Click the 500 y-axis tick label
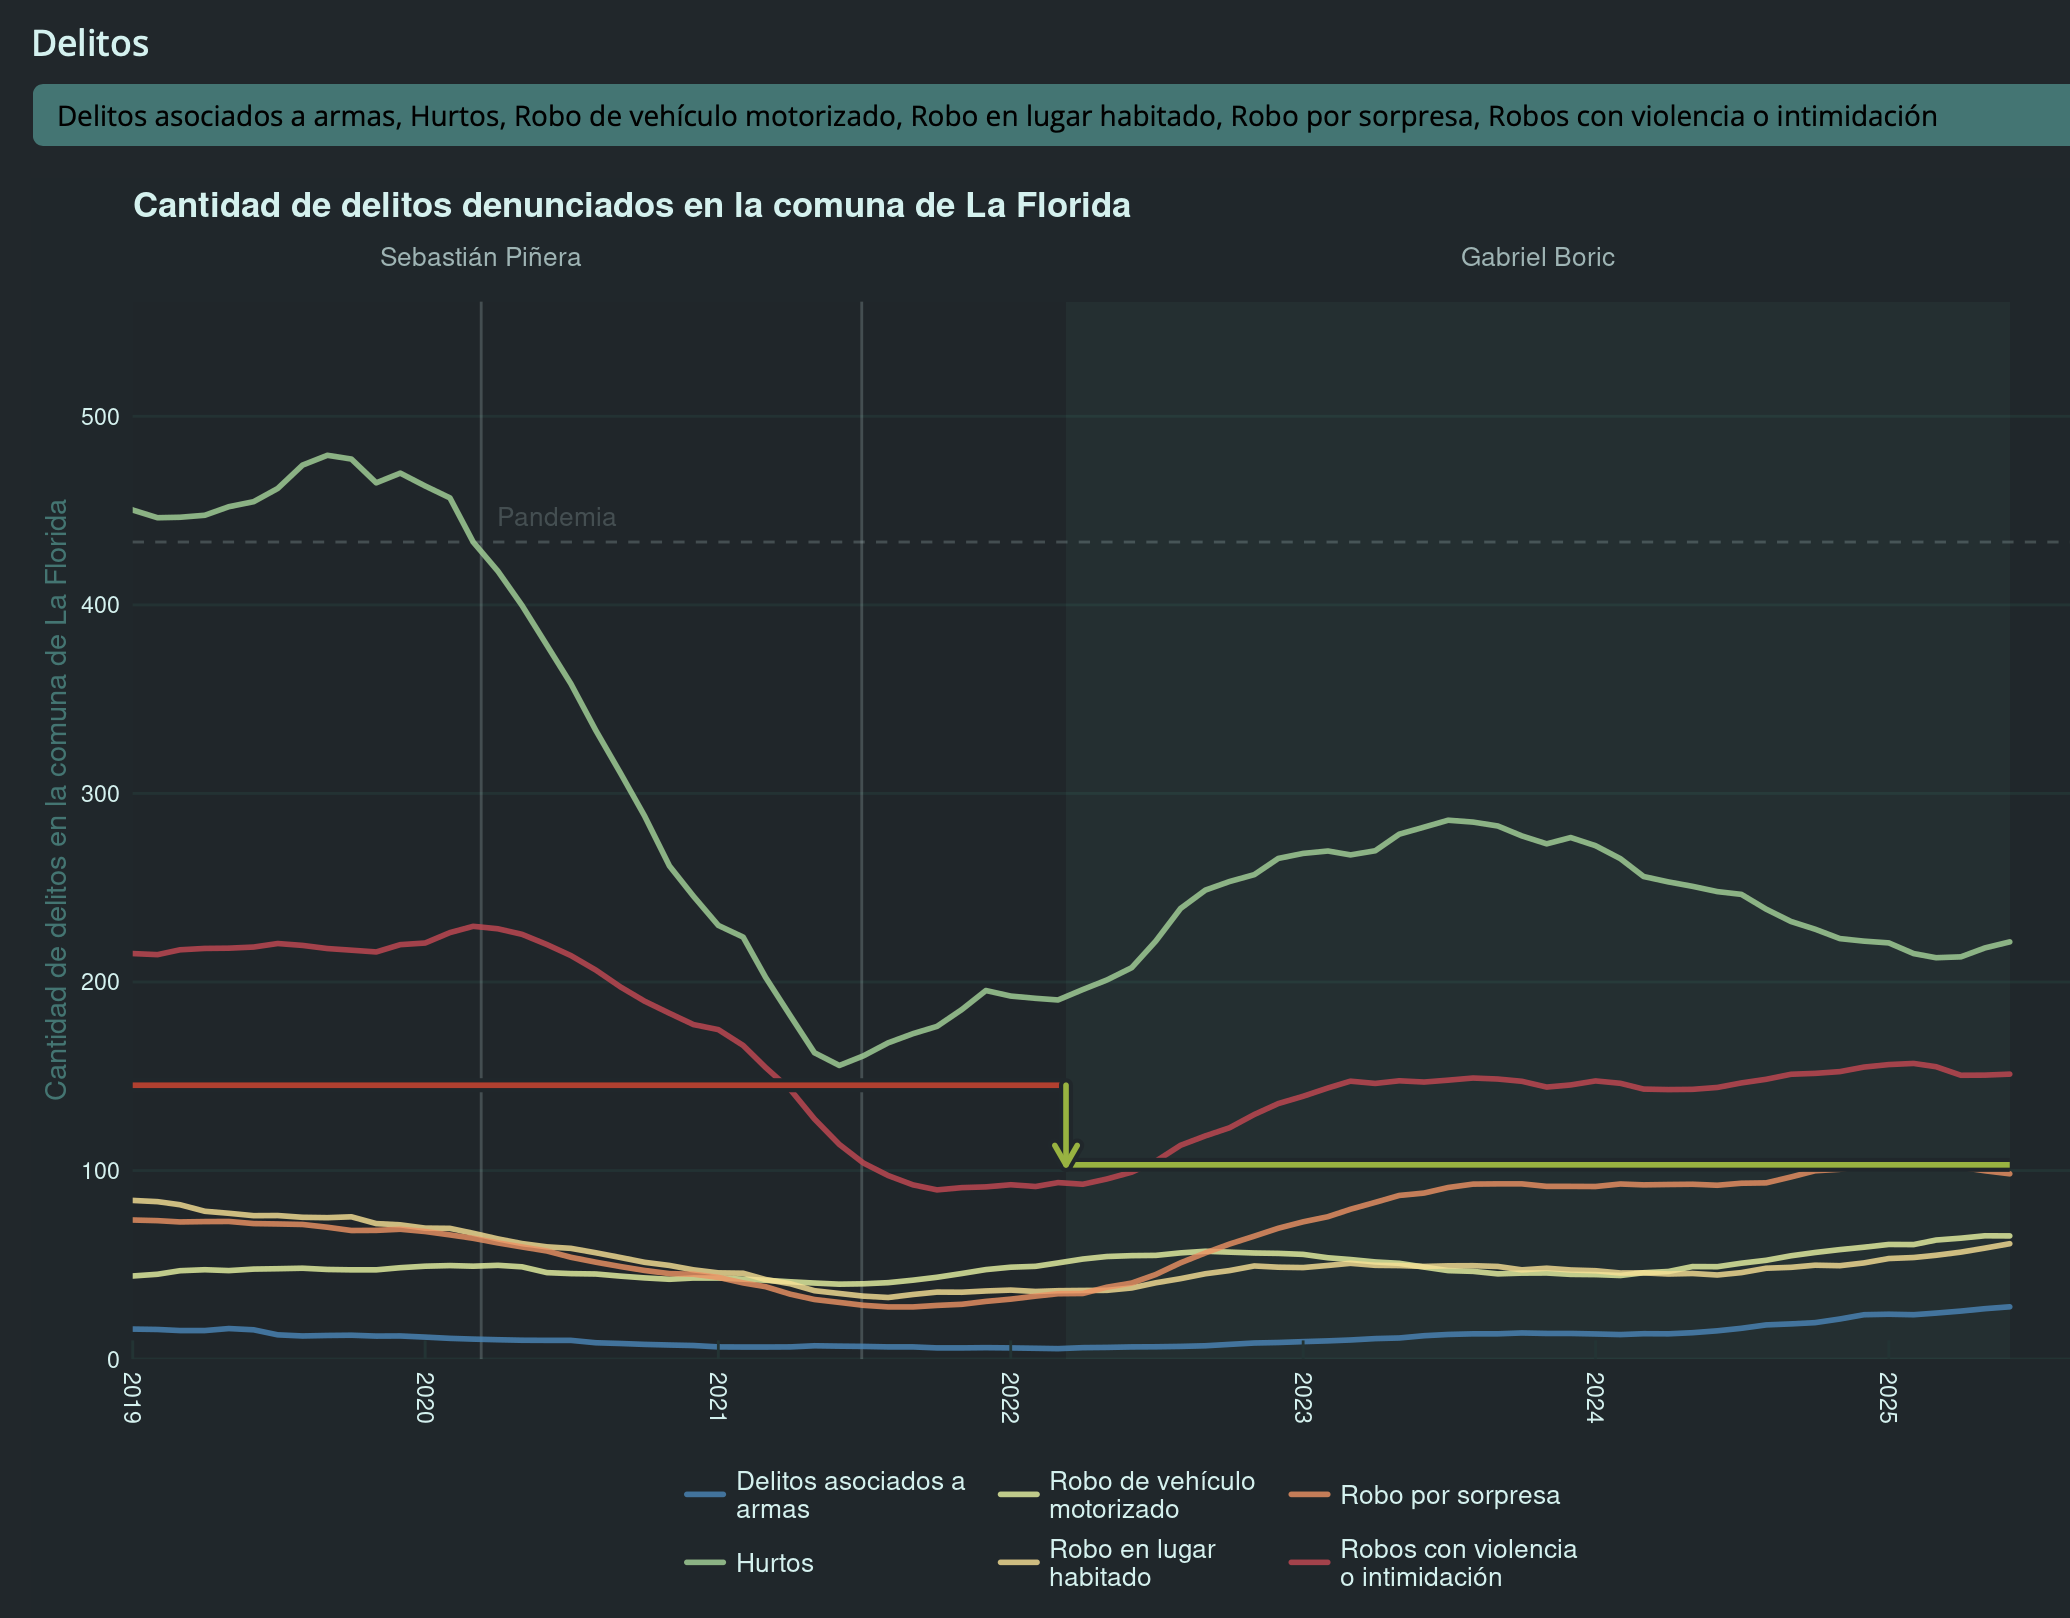2070x1618 pixels. coord(100,416)
